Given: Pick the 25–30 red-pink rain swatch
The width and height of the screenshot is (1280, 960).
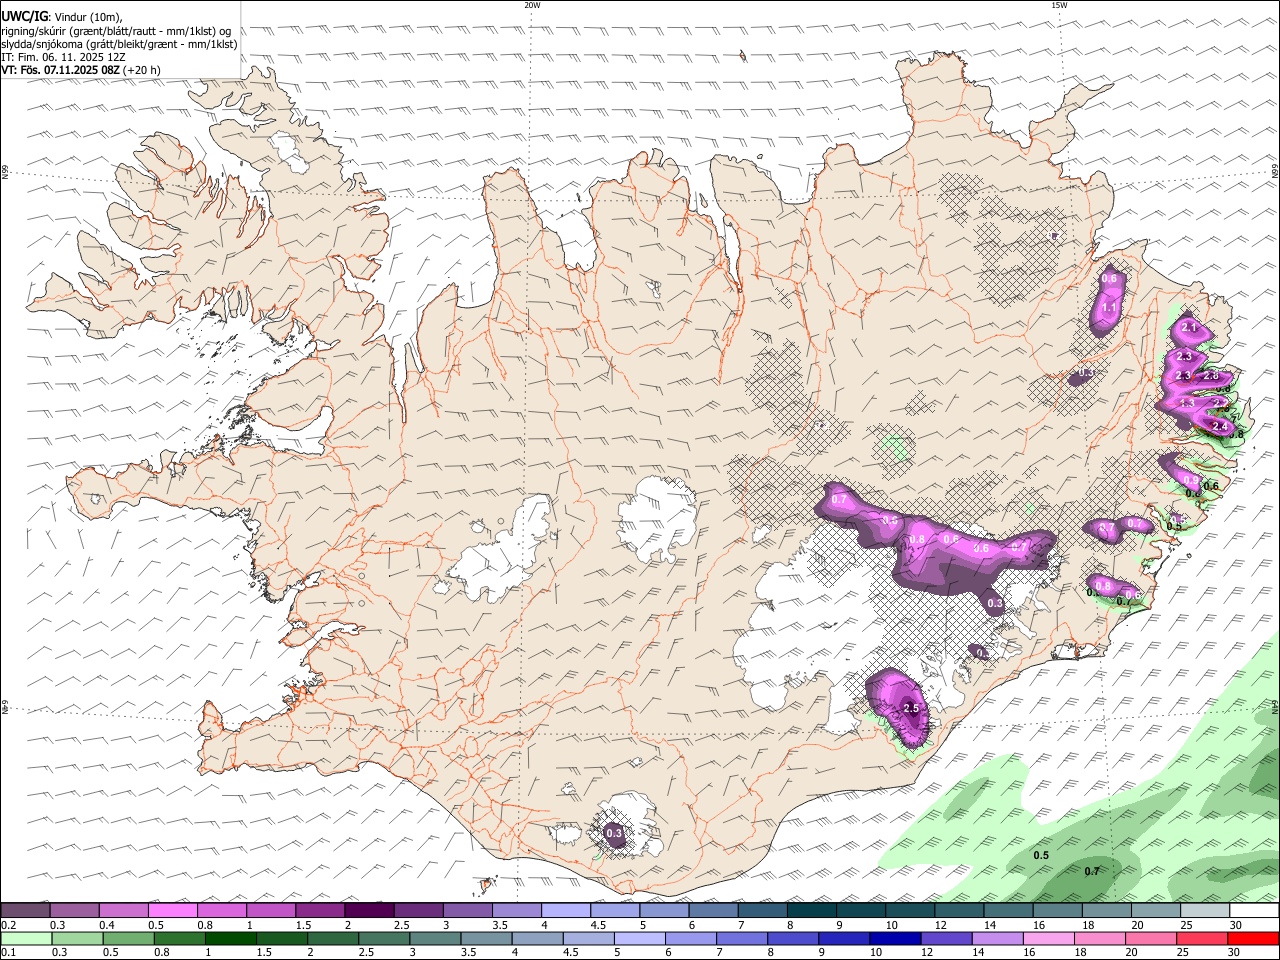Looking at the screenshot, I should [1201, 939].
